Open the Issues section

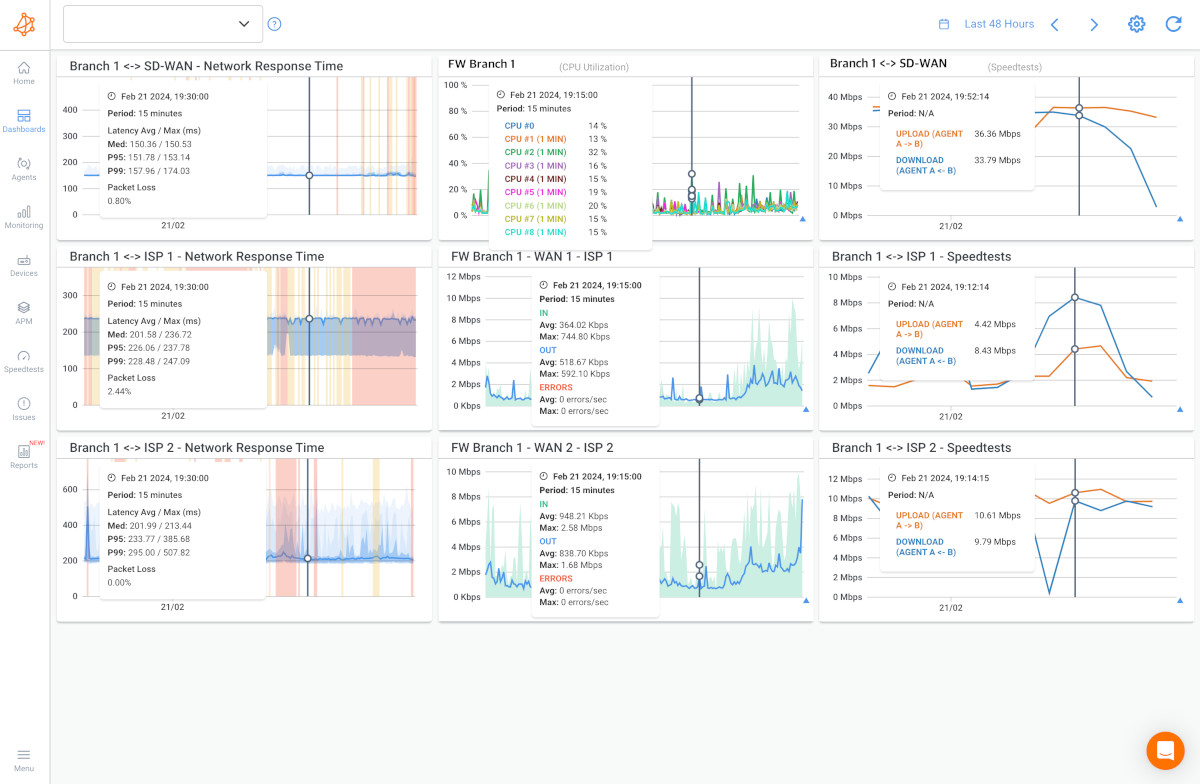point(23,408)
